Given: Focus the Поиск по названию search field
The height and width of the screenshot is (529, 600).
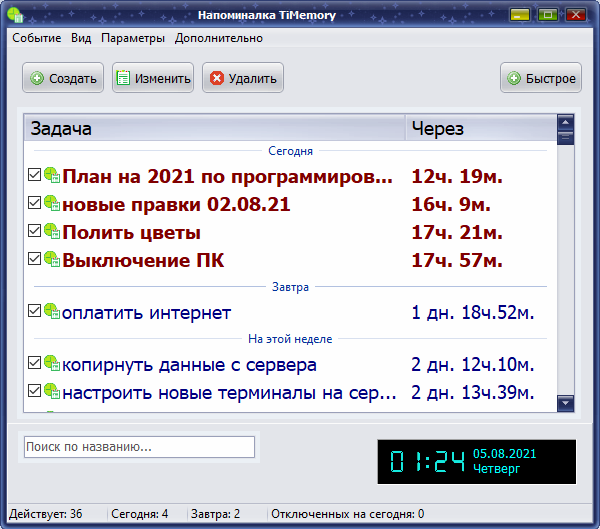Looking at the screenshot, I should coord(139,447).
